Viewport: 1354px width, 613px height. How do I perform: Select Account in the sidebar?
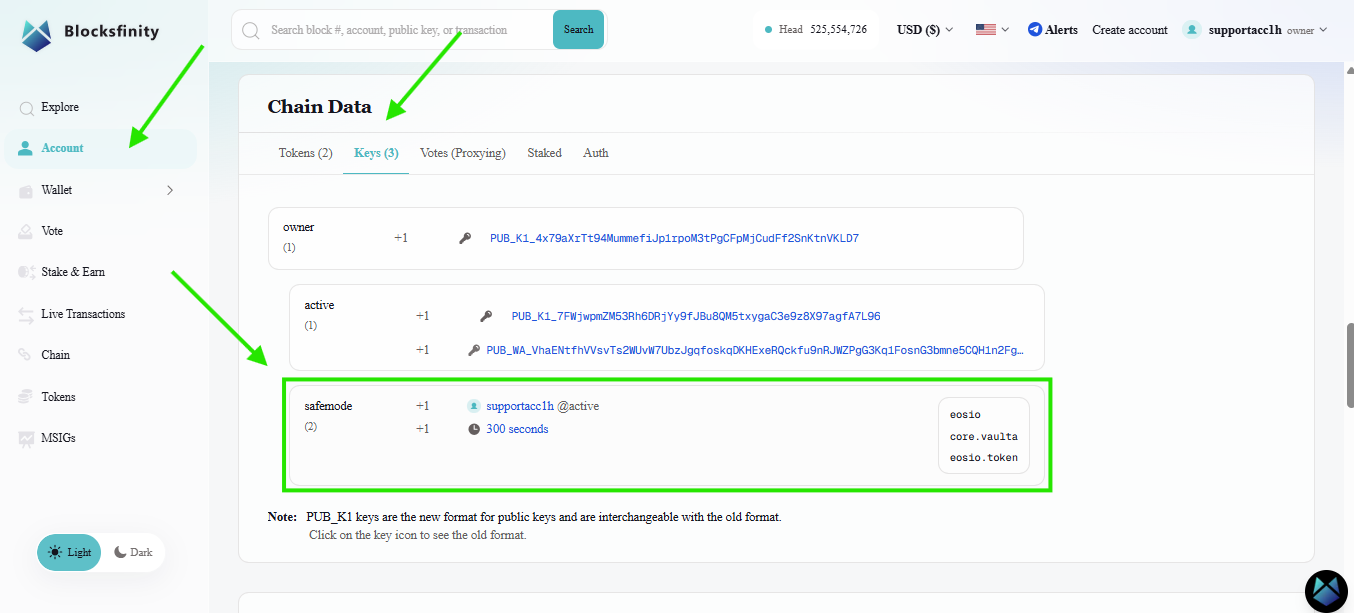pos(100,148)
